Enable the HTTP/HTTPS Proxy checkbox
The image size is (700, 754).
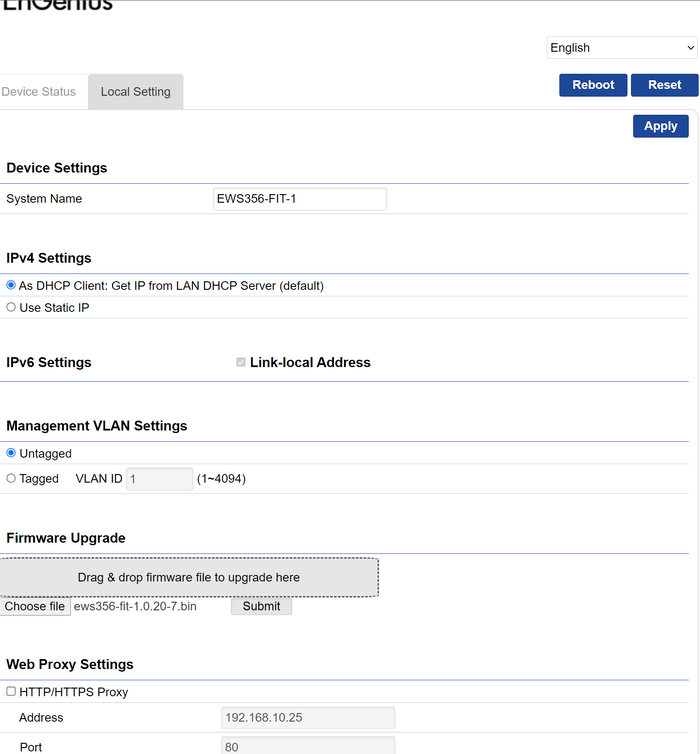pos(11,692)
